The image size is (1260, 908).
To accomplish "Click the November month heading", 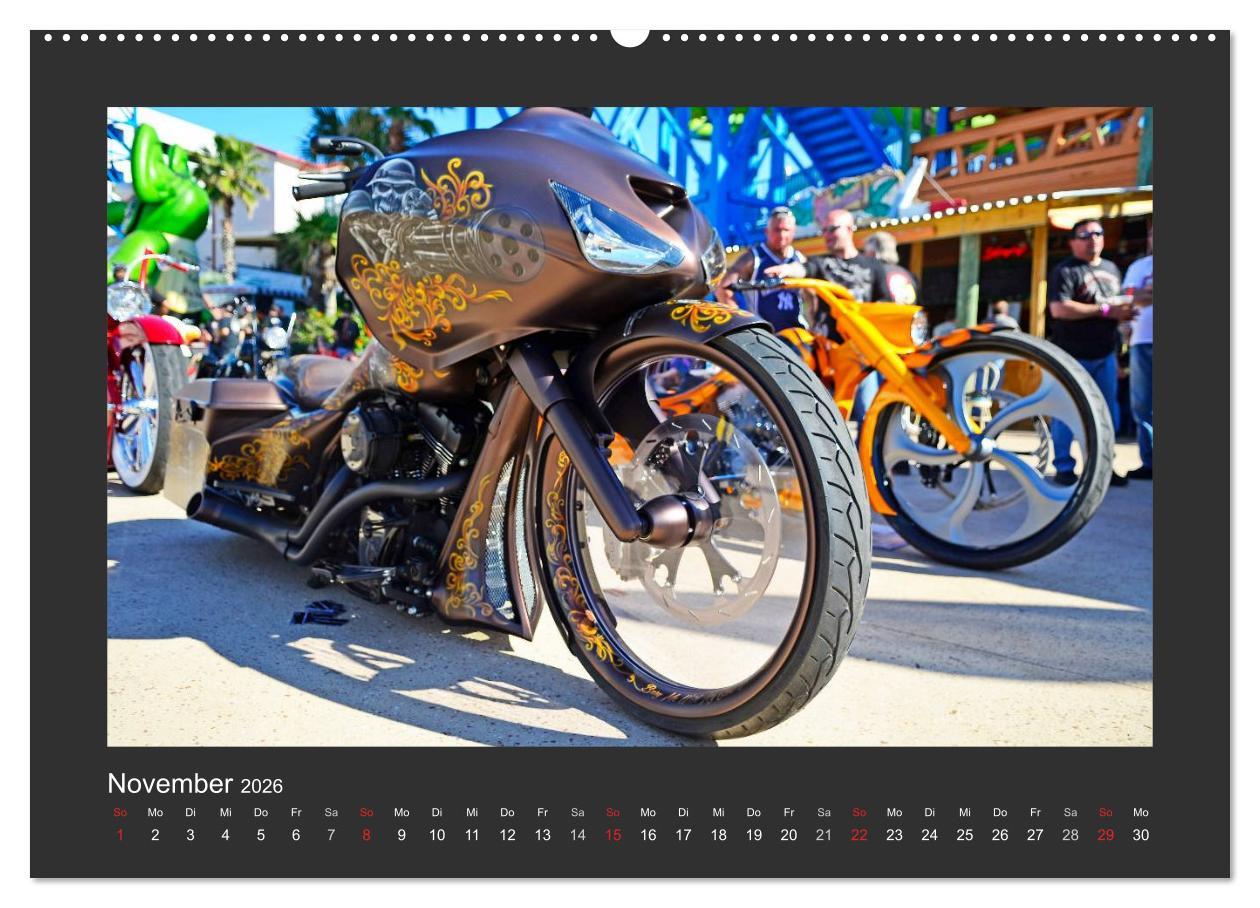I will pyautogui.click(x=170, y=785).
